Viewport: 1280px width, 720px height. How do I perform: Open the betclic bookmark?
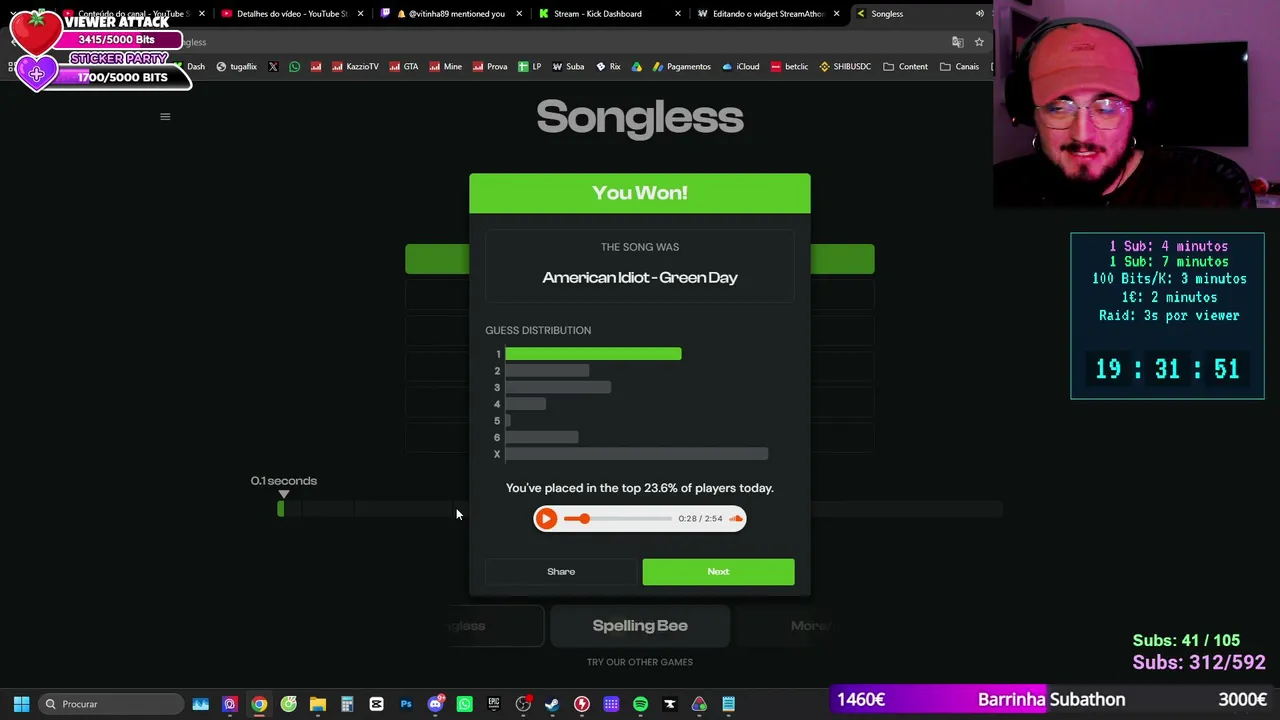tap(789, 67)
